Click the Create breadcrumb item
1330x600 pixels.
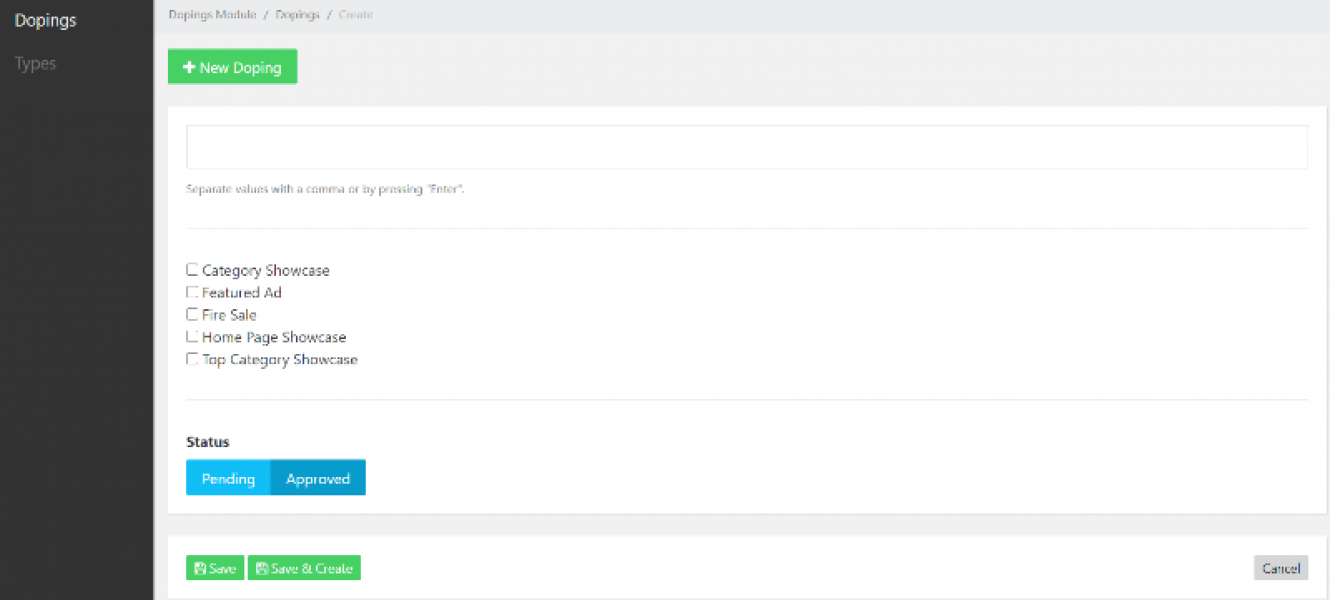coord(356,15)
